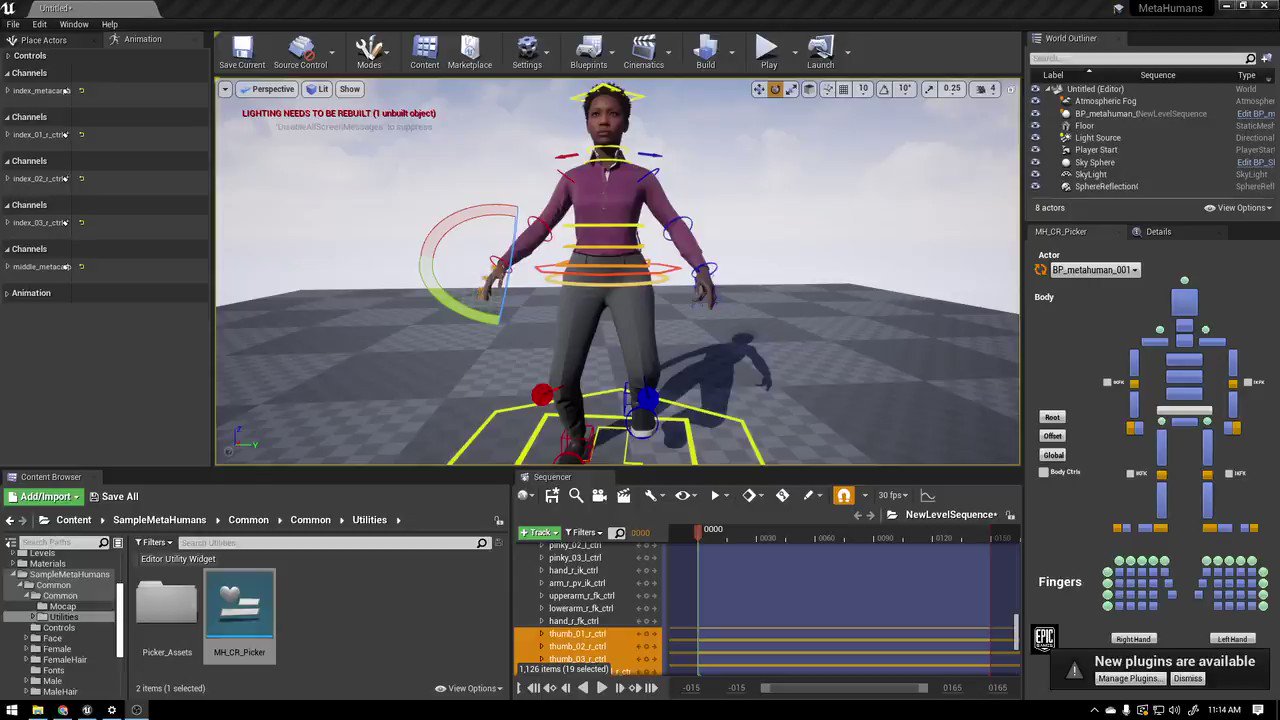Click the Sequencer timeline range scrollbar

[845, 688]
